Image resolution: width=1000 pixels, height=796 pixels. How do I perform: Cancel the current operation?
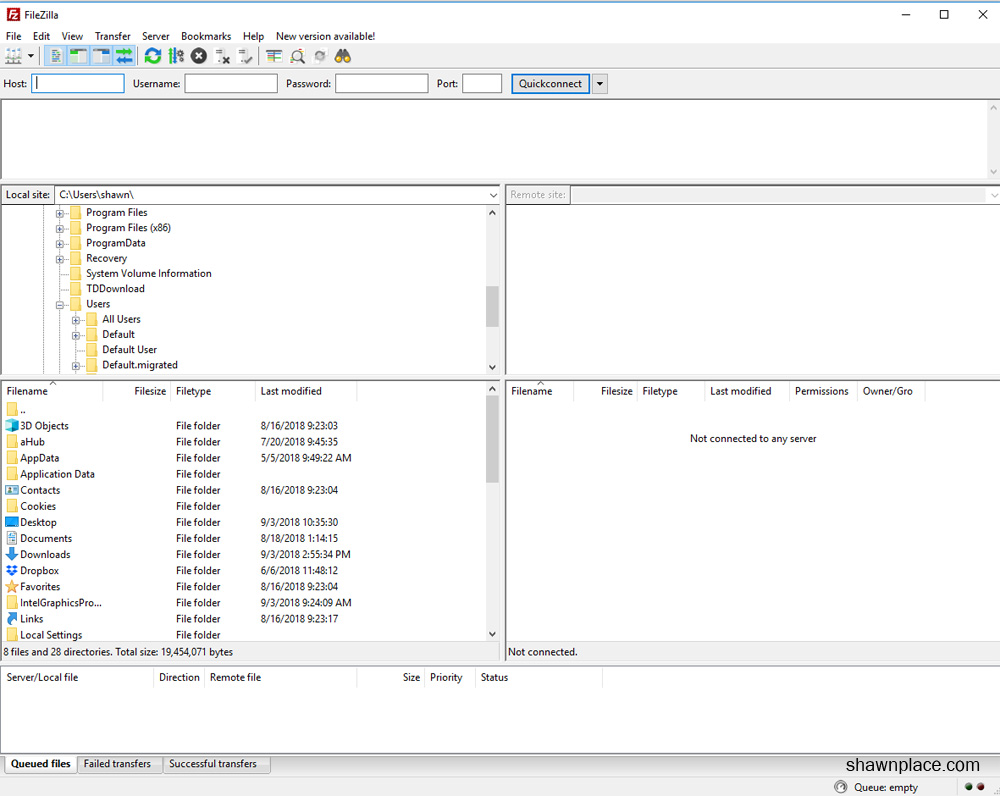(x=199, y=56)
